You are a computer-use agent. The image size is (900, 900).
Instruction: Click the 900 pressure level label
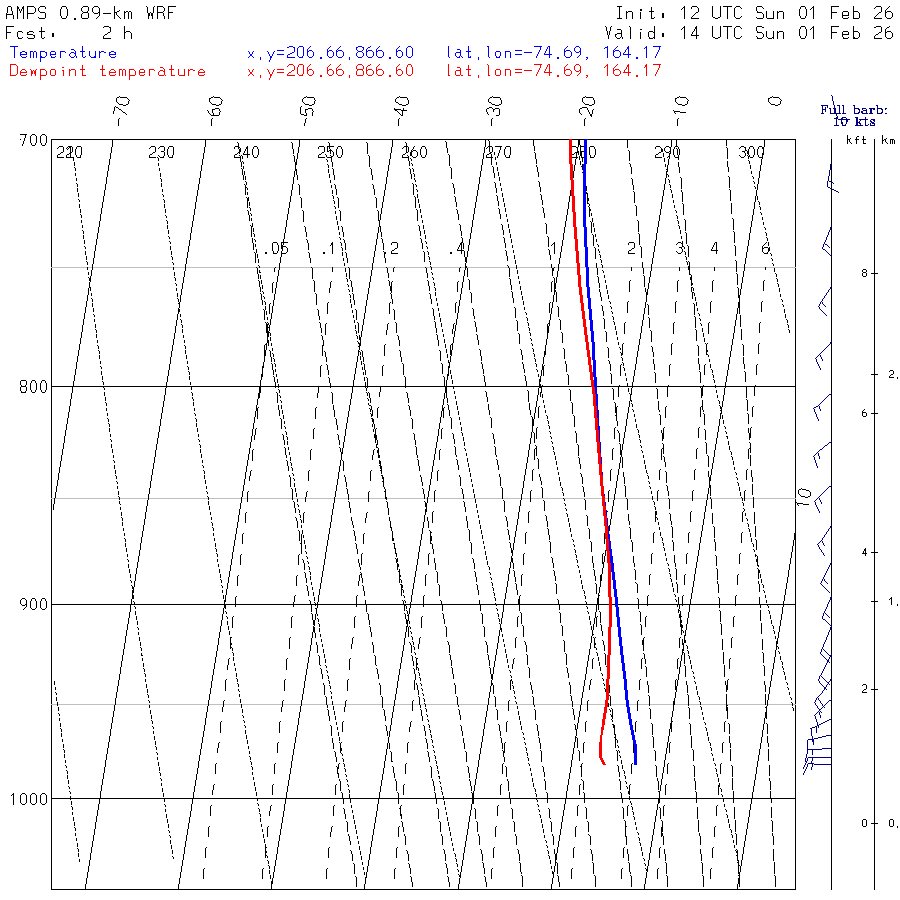pos(33,604)
